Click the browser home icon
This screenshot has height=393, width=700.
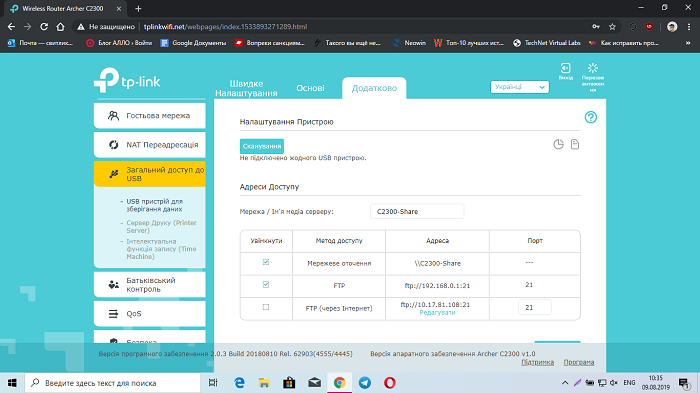point(60,27)
